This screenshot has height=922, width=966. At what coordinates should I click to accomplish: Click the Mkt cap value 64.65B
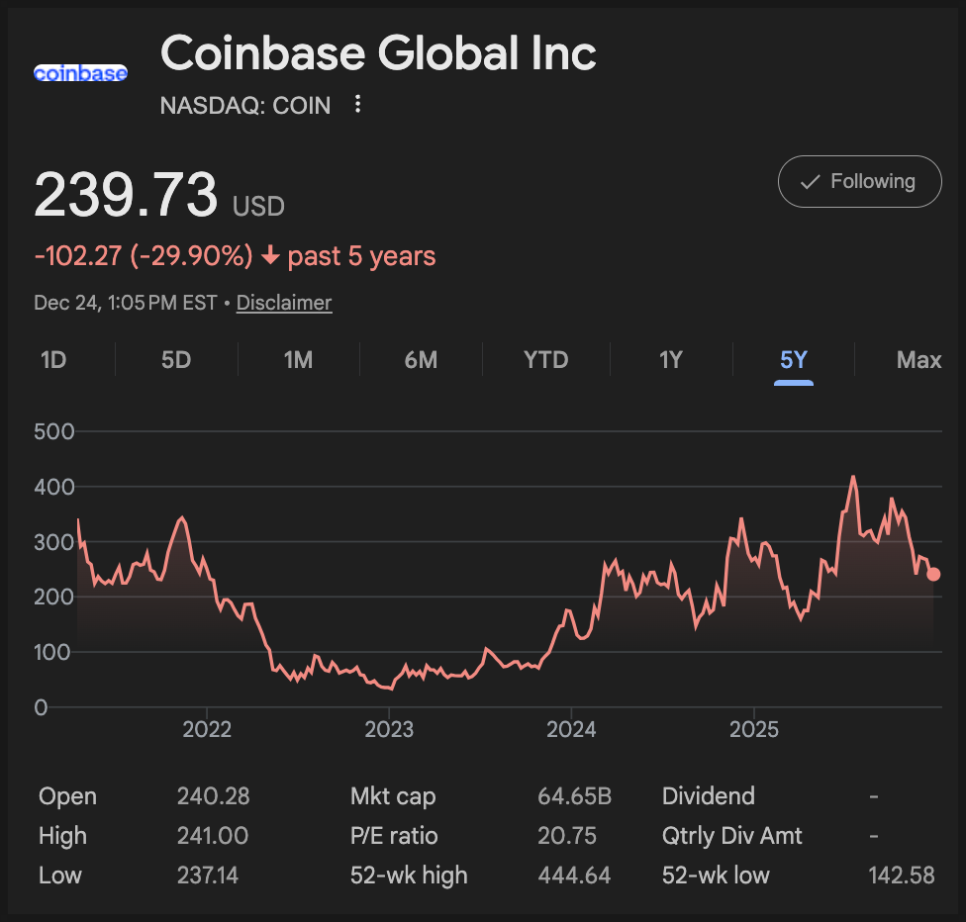pyautogui.click(x=574, y=797)
